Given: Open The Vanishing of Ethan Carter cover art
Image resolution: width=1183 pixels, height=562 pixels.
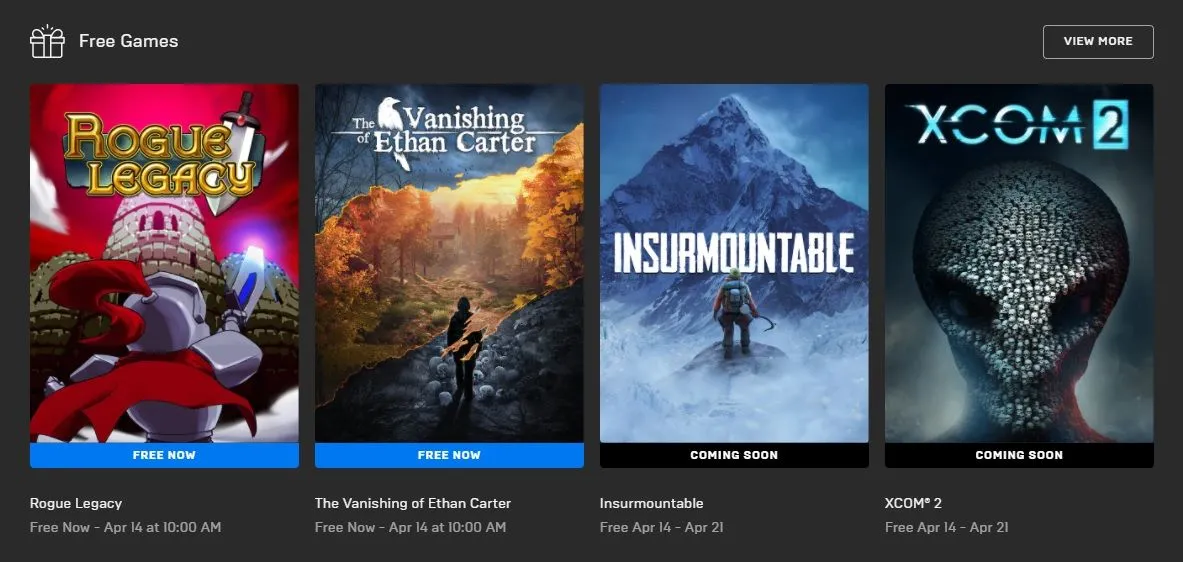Looking at the screenshot, I should tap(449, 263).
